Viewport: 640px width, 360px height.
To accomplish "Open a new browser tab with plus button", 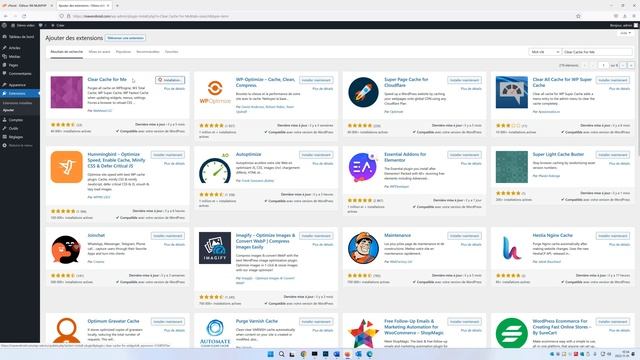I will [117, 6].
